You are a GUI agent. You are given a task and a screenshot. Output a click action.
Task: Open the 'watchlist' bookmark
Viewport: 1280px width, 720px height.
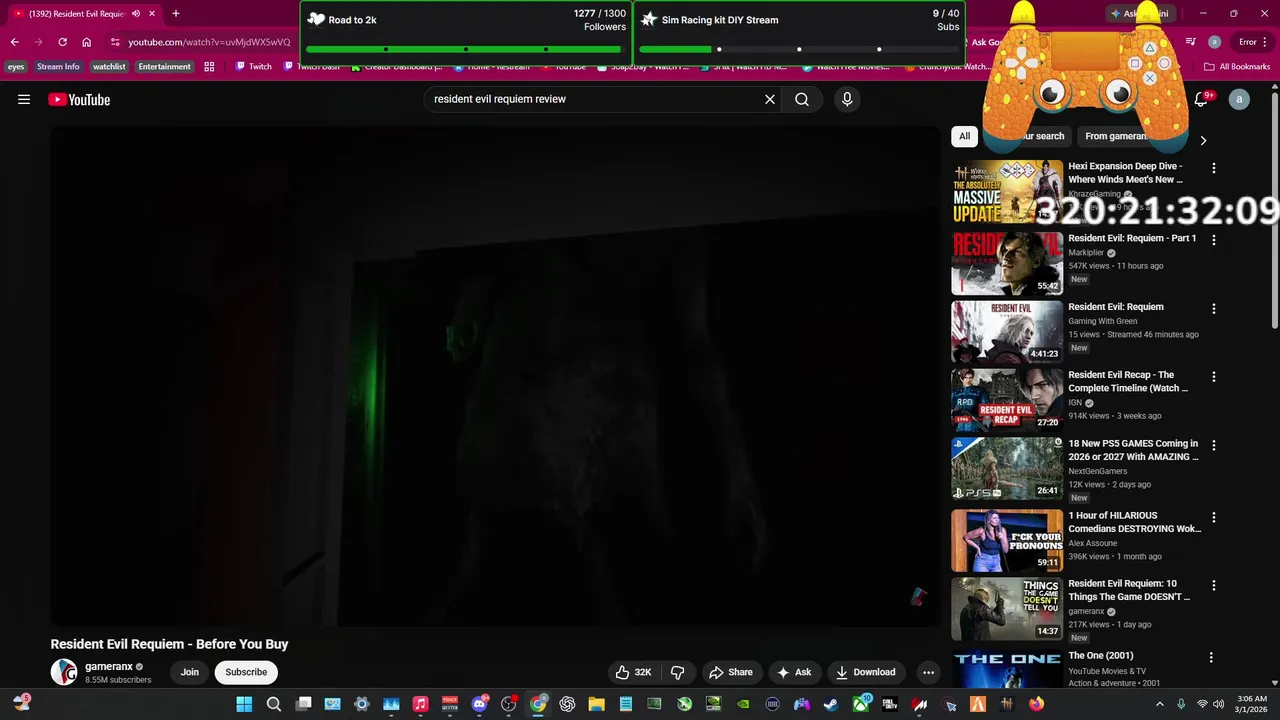tap(109, 67)
